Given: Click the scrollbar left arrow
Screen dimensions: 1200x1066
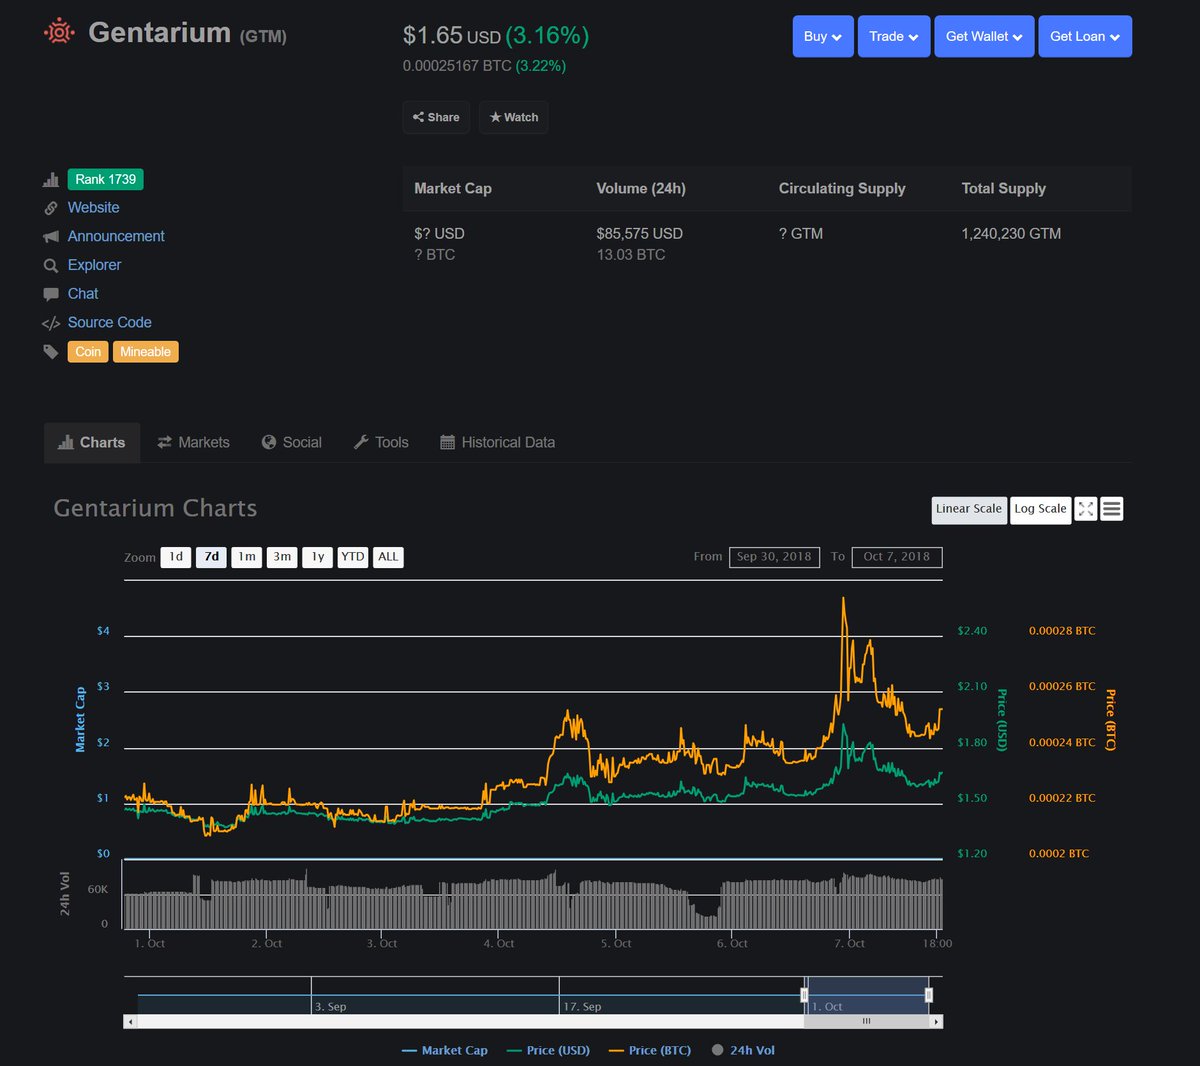Looking at the screenshot, I should tap(130, 1022).
